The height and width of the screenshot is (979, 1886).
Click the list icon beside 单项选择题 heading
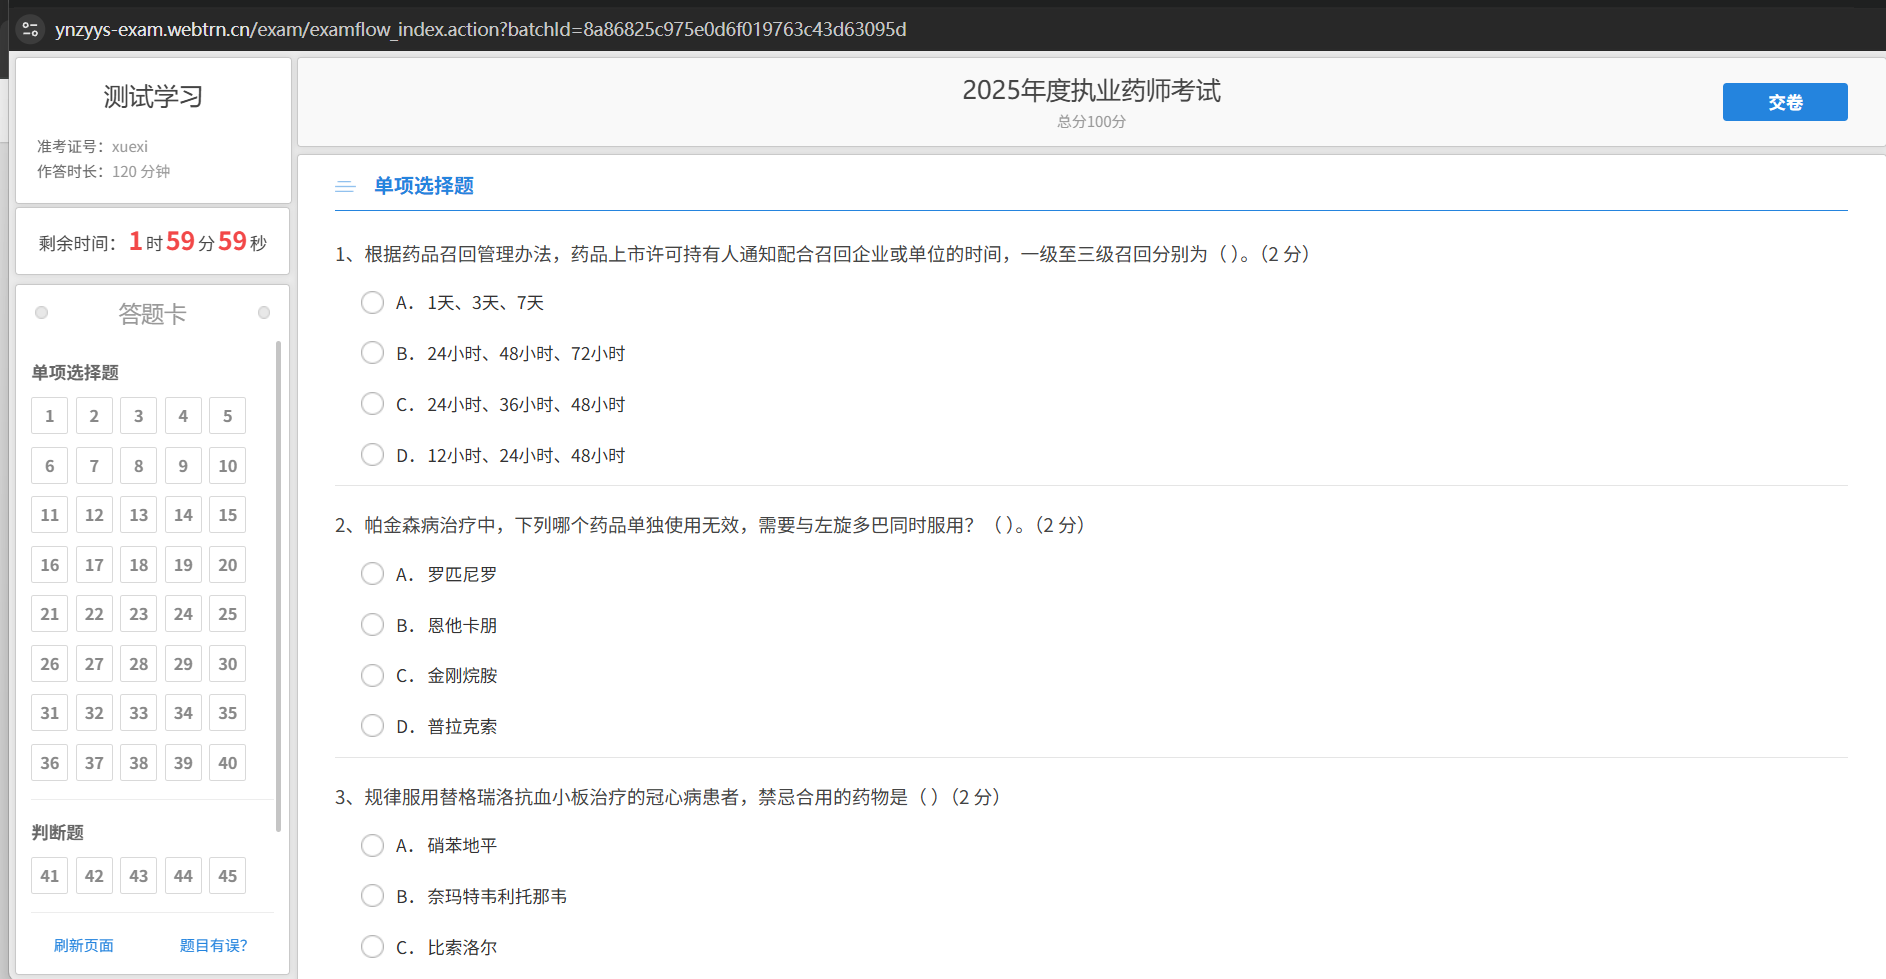click(345, 186)
